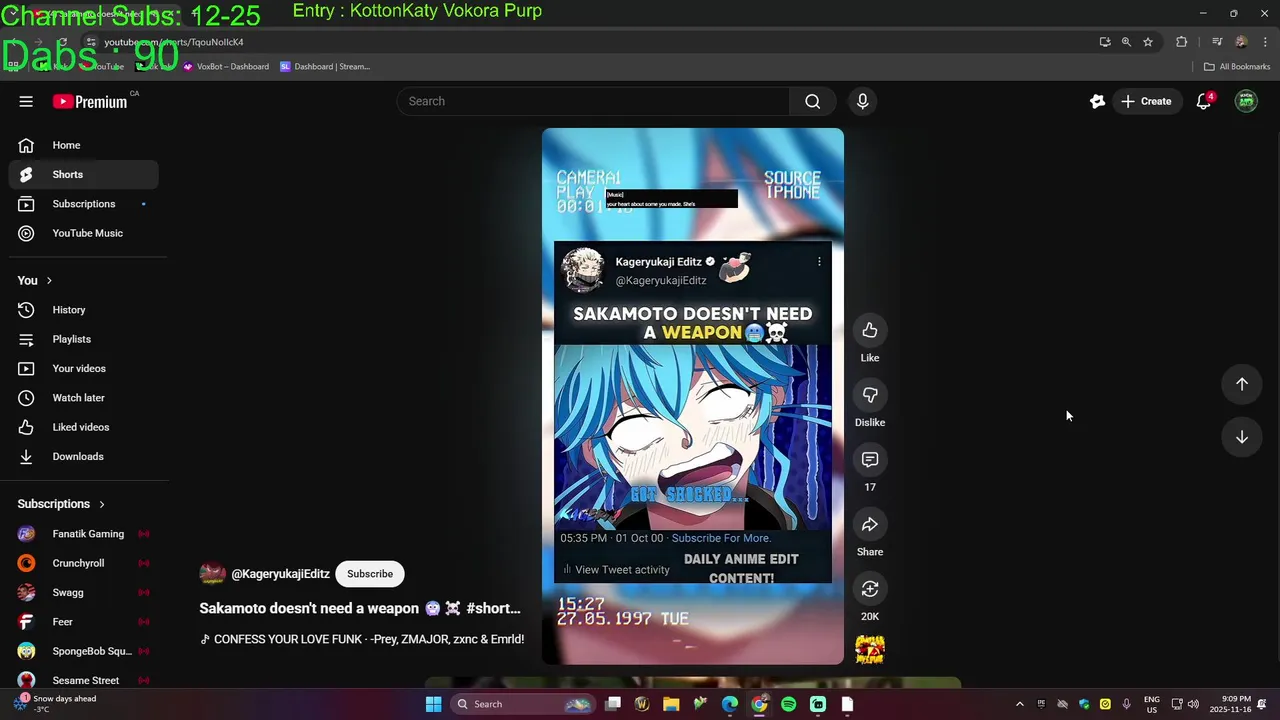Image resolution: width=1280 pixels, height=720 pixels.
Task: Open Dashboard | Stream... bookmark
Action: [325, 67]
